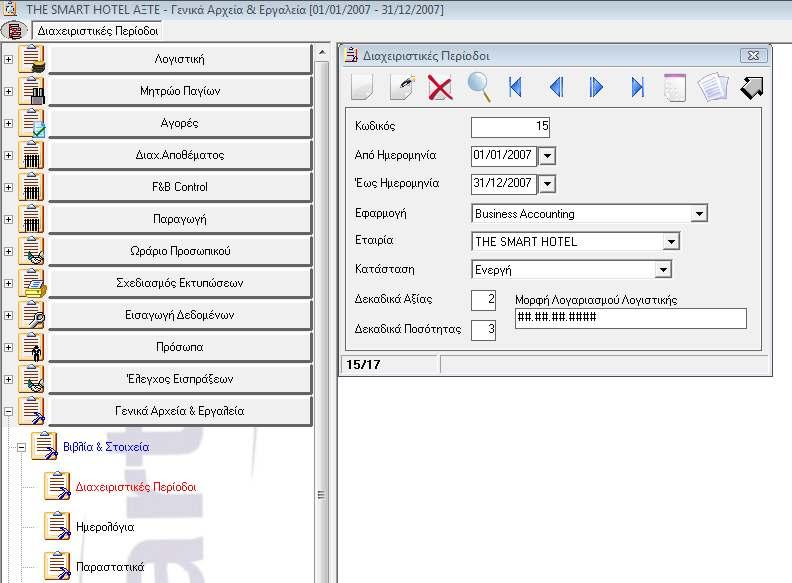The image size is (792, 583).
Task: Click the Έλεγχος Εισπράξεων module icon
Action: 31,379
